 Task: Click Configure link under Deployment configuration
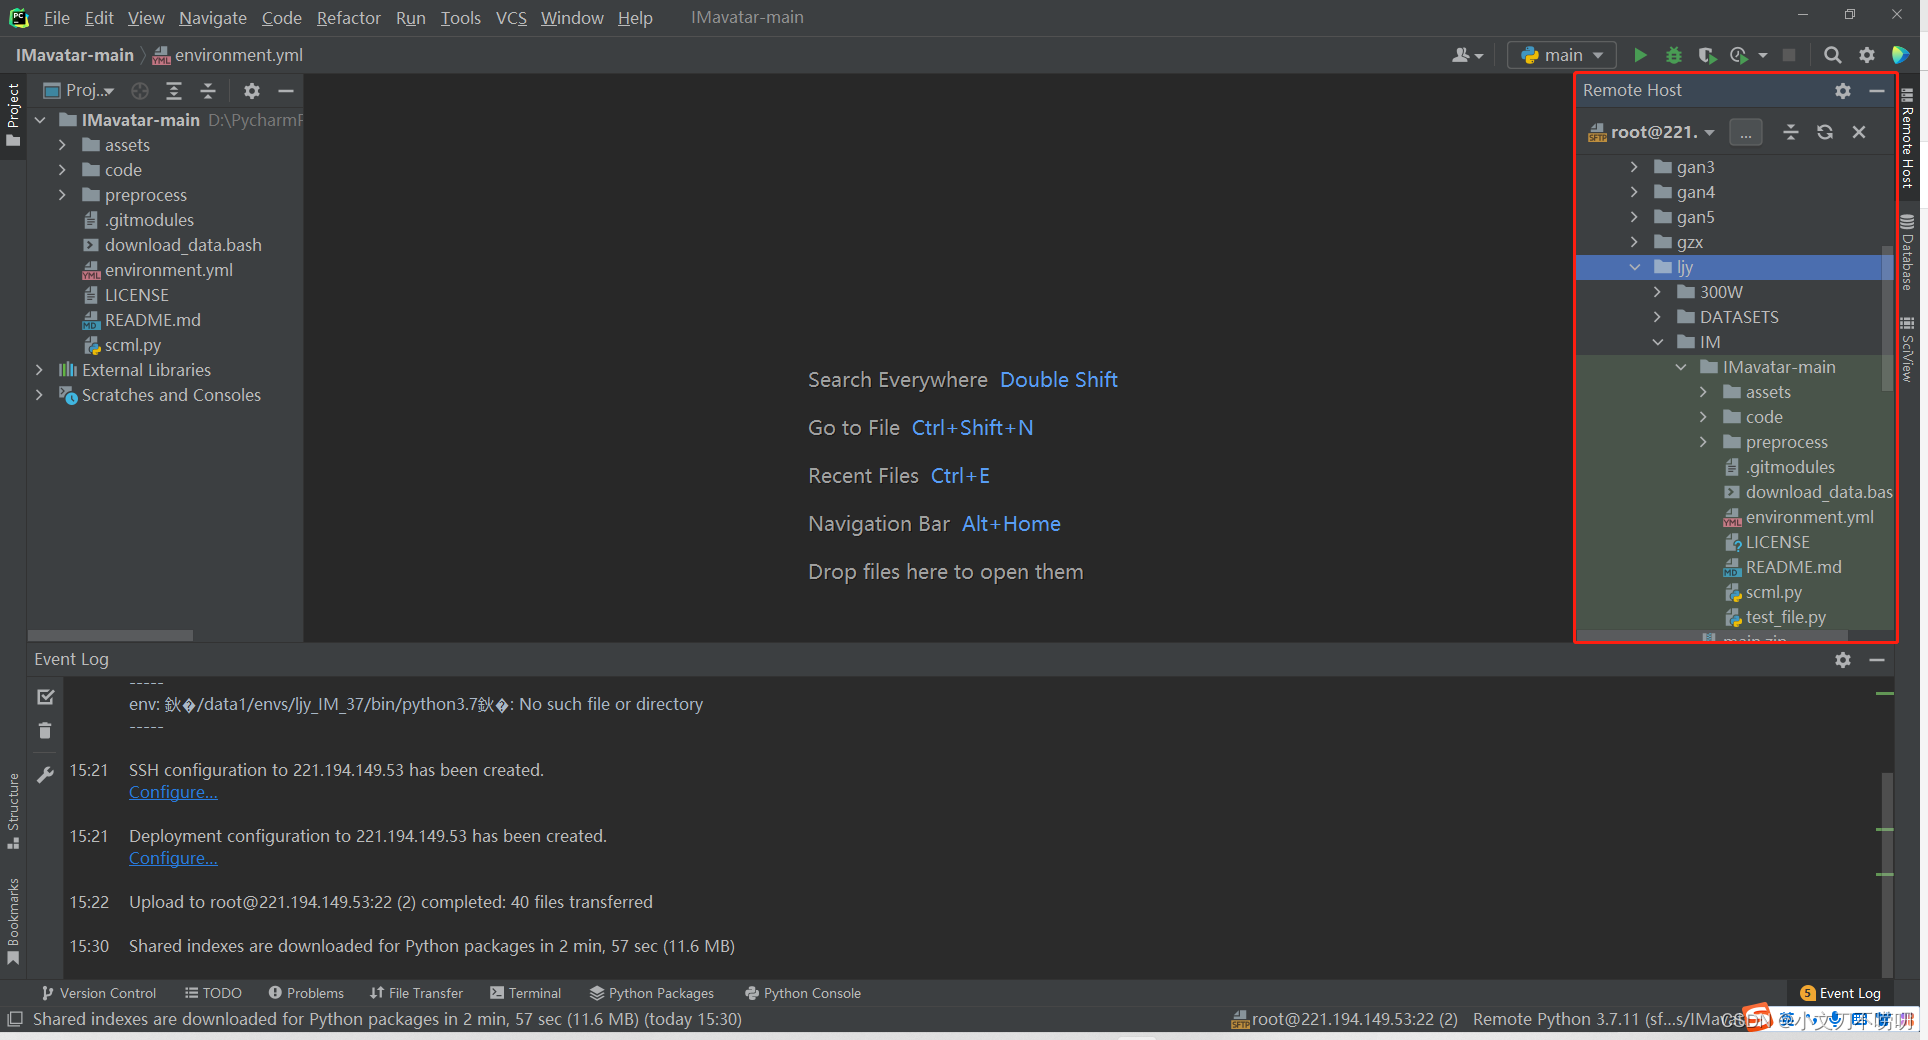173,858
